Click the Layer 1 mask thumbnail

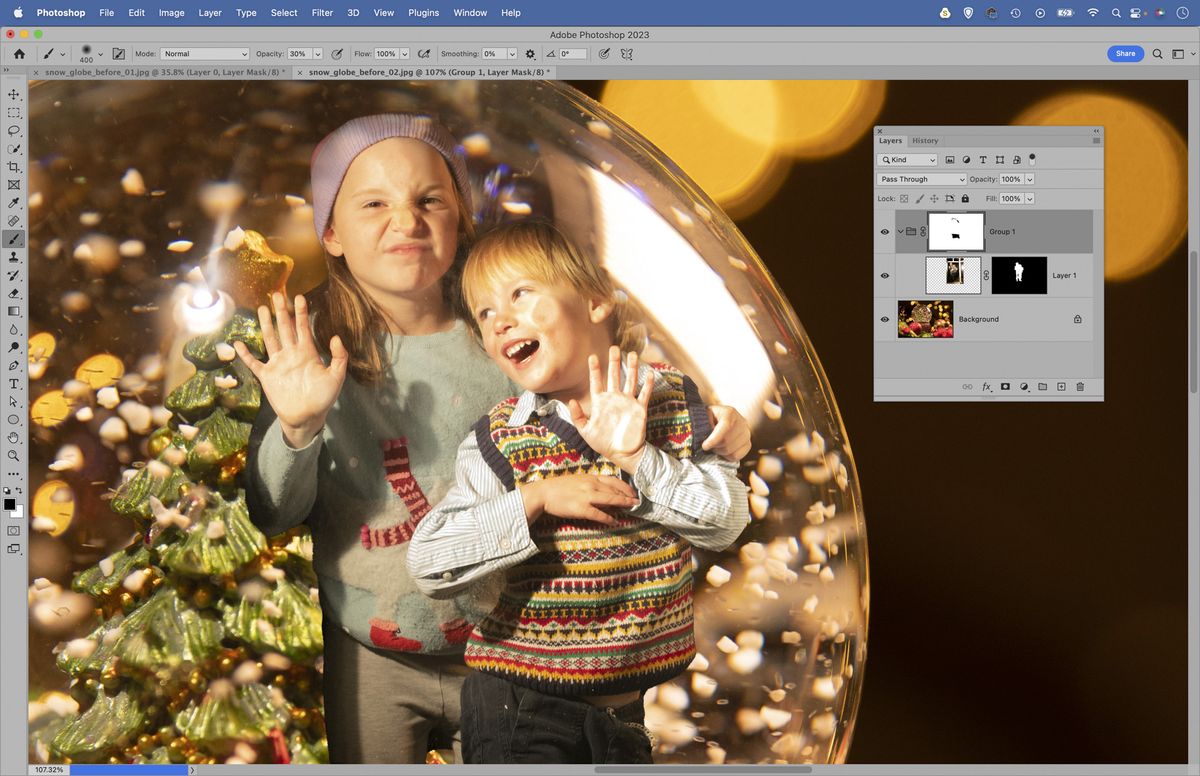click(x=1018, y=275)
